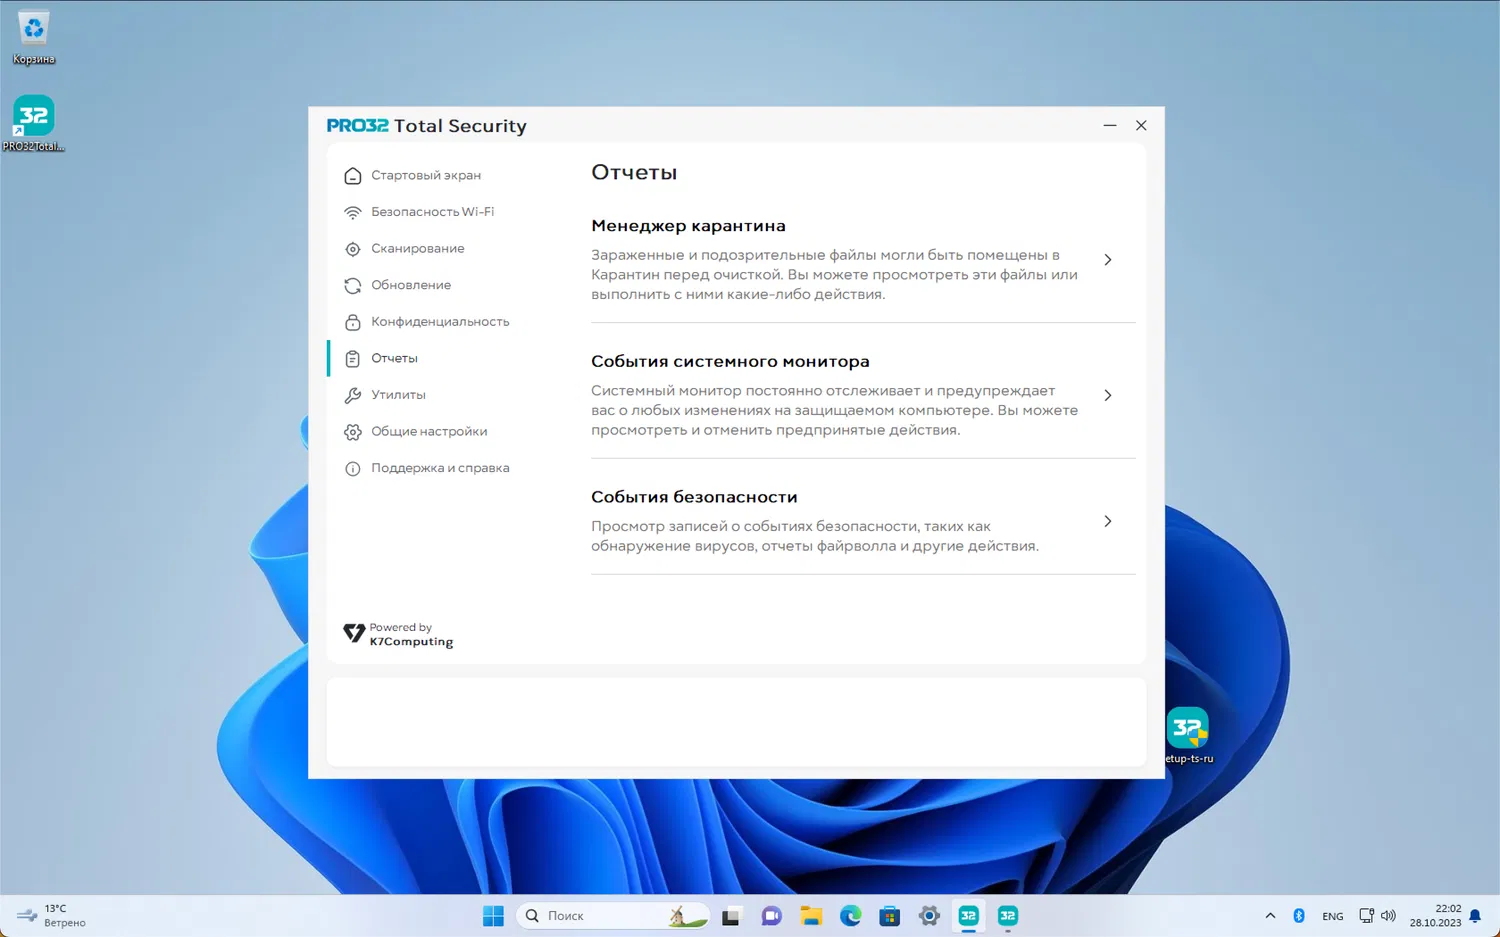Minimize the PRO32 Total Security window
Image resolution: width=1500 pixels, height=937 pixels.
point(1110,126)
